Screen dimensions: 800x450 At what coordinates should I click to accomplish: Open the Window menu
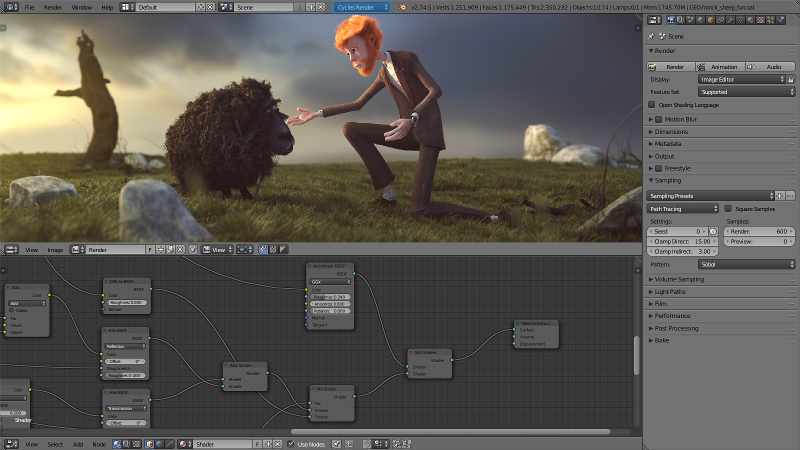(82, 7)
